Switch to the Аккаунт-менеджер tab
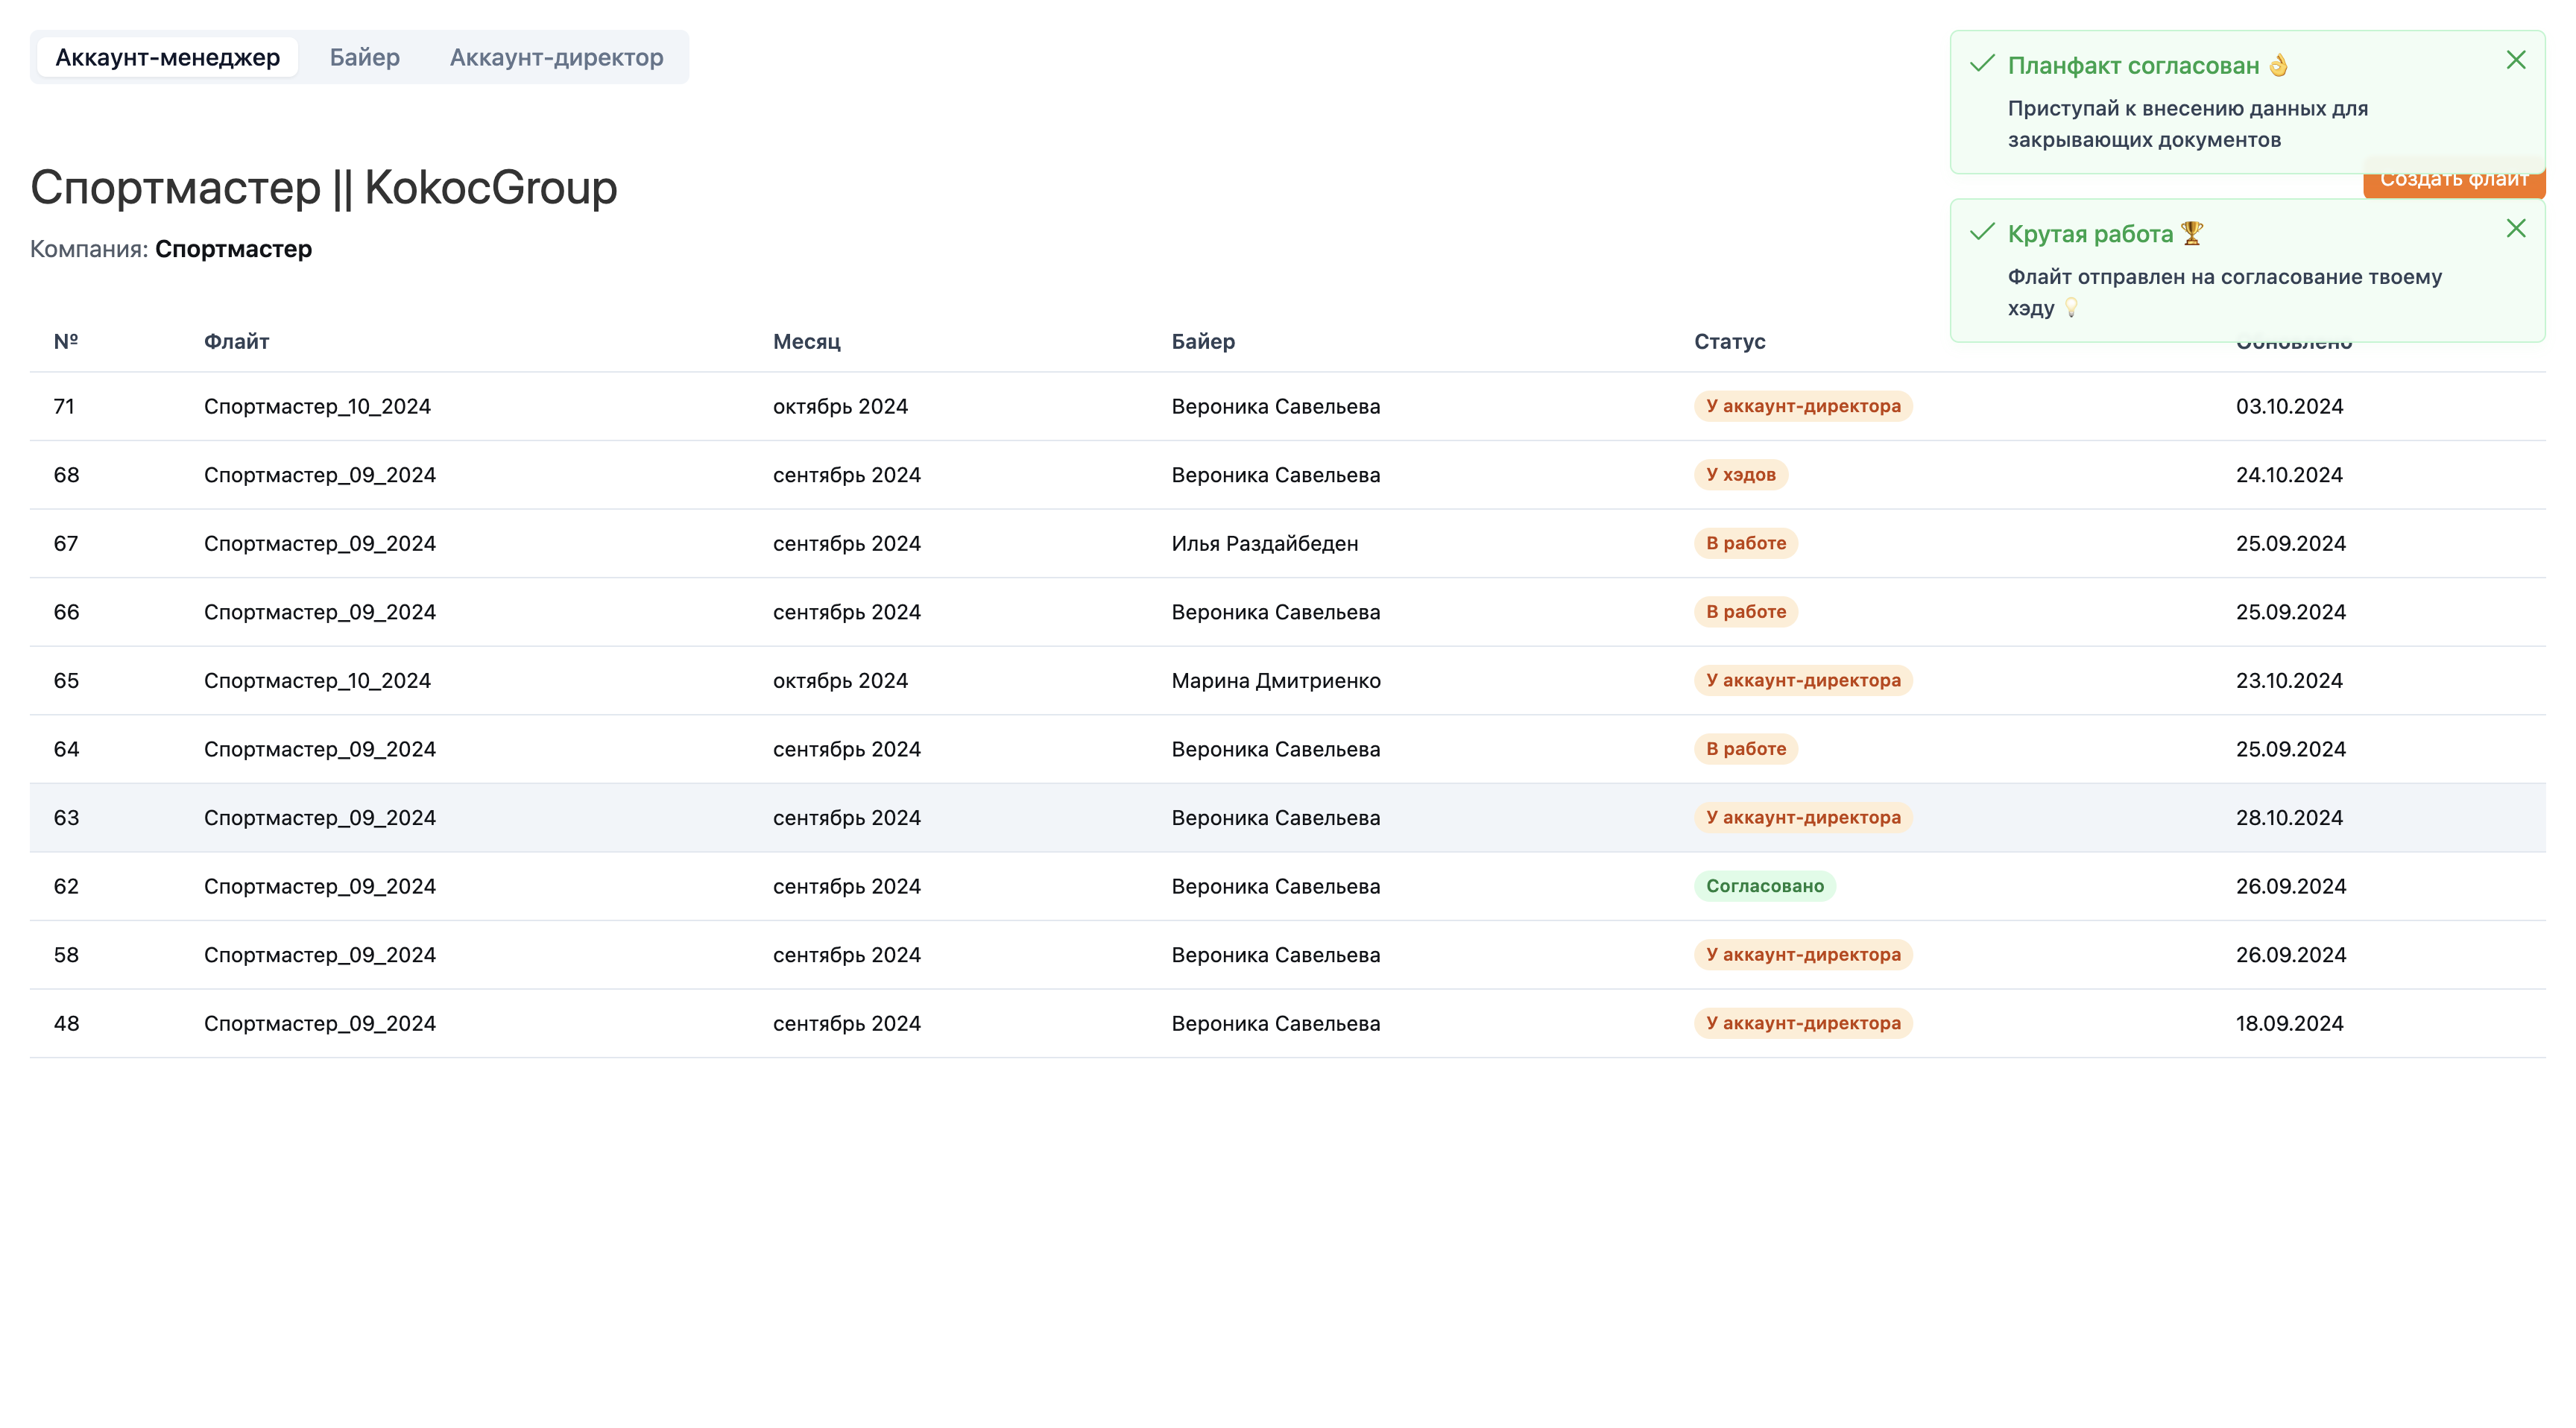 167,57
